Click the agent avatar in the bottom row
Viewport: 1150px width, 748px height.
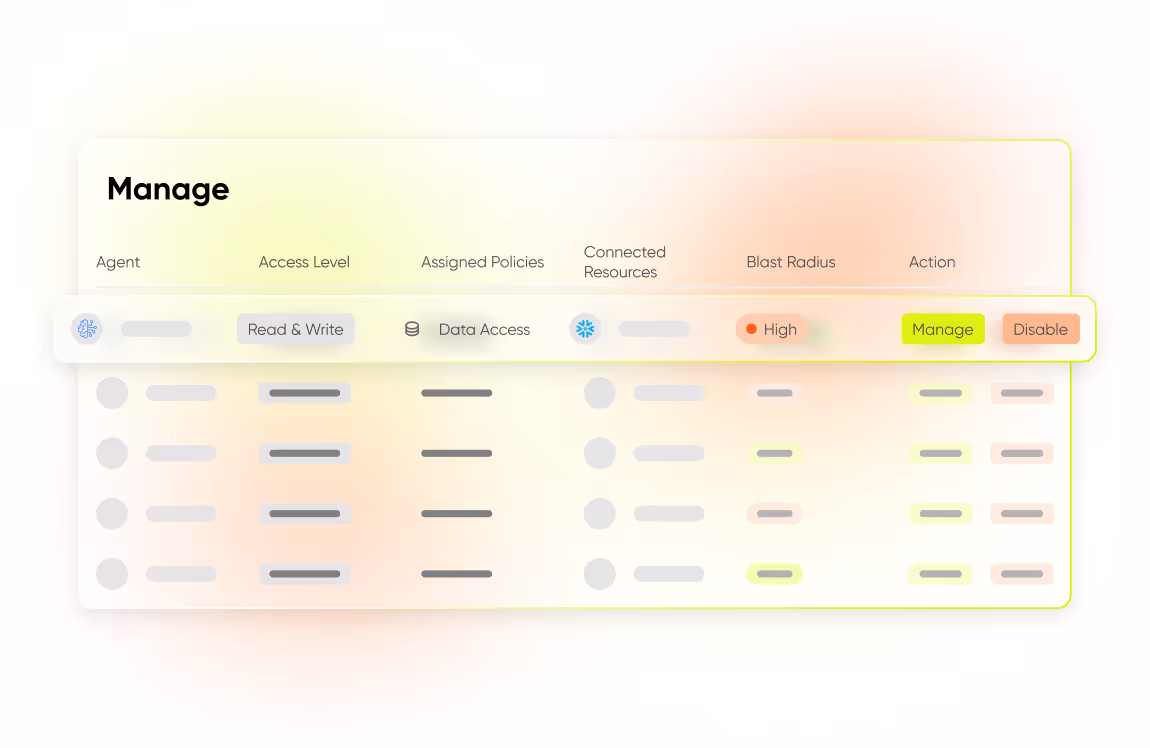click(112, 573)
